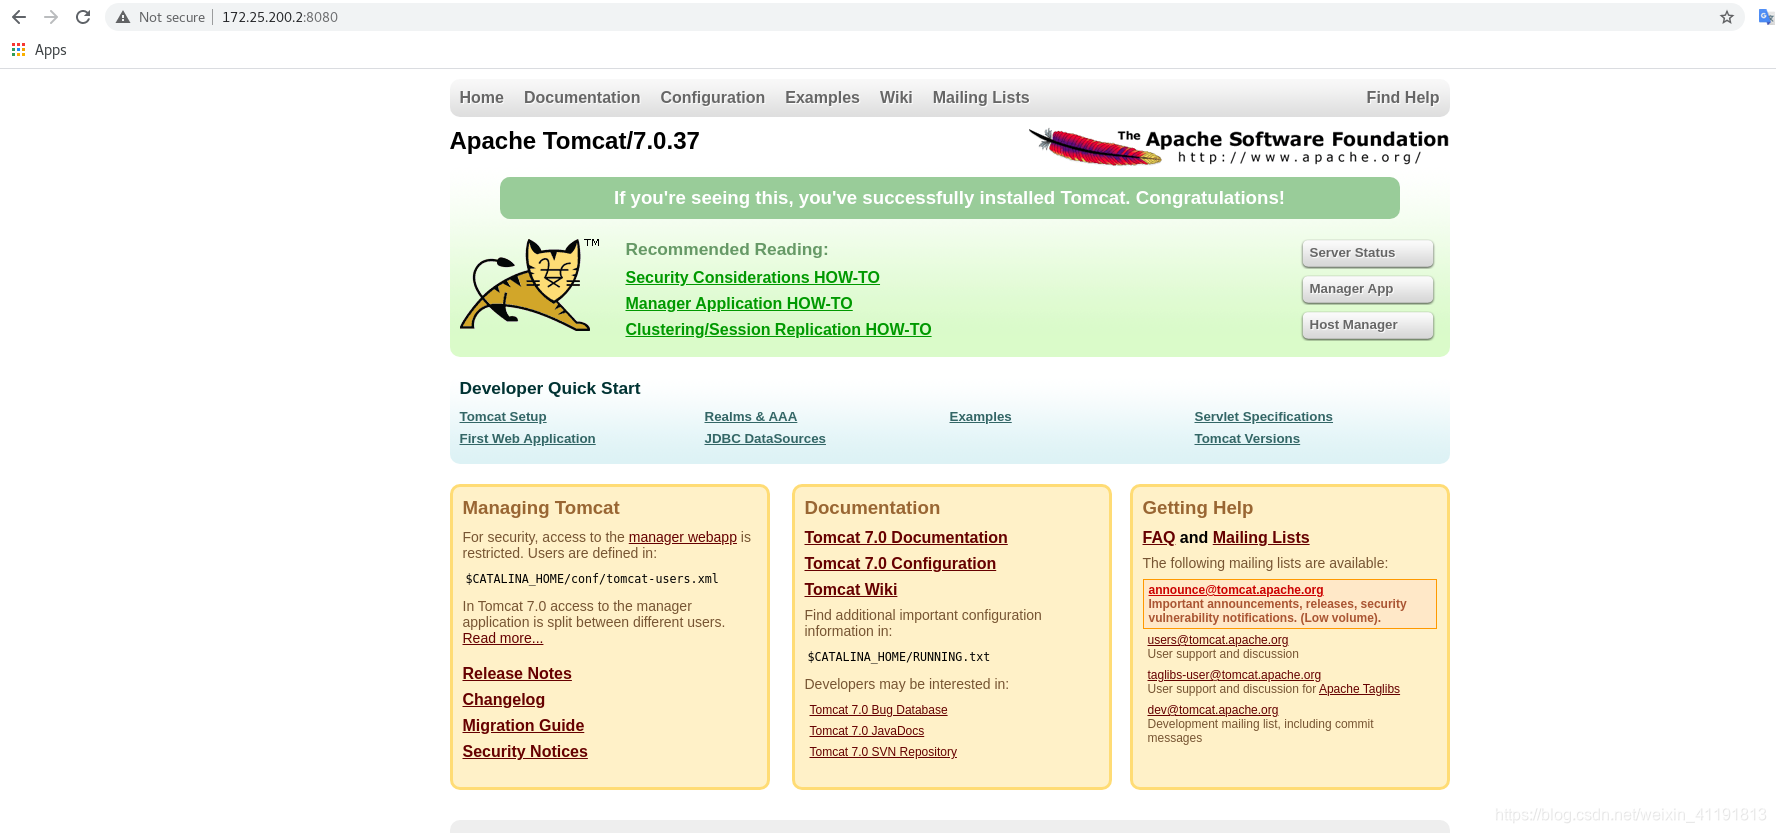The height and width of the screenshot is (833, 1776).
Task: Click the translate extension icon
Action: coord(1766,17)
